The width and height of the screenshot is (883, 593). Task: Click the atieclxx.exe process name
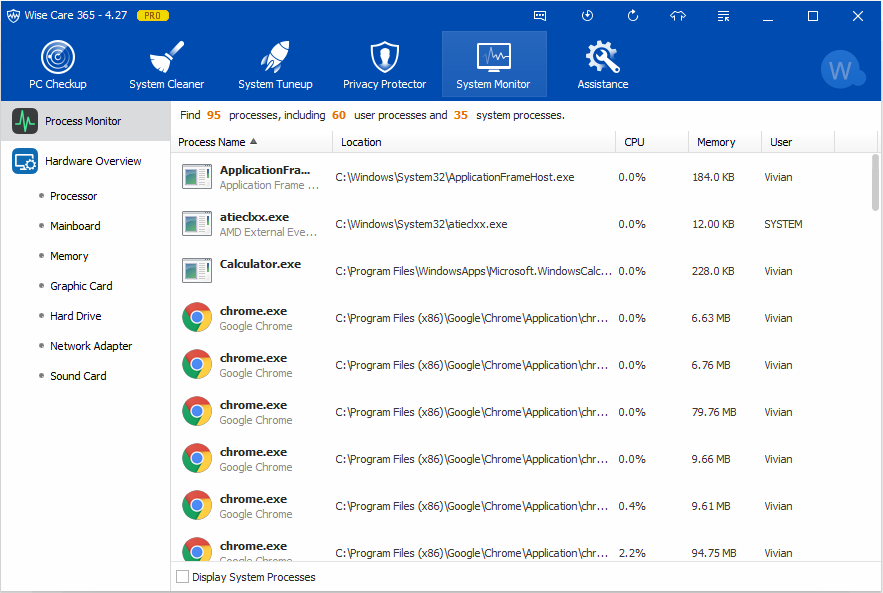pos(254,217)
